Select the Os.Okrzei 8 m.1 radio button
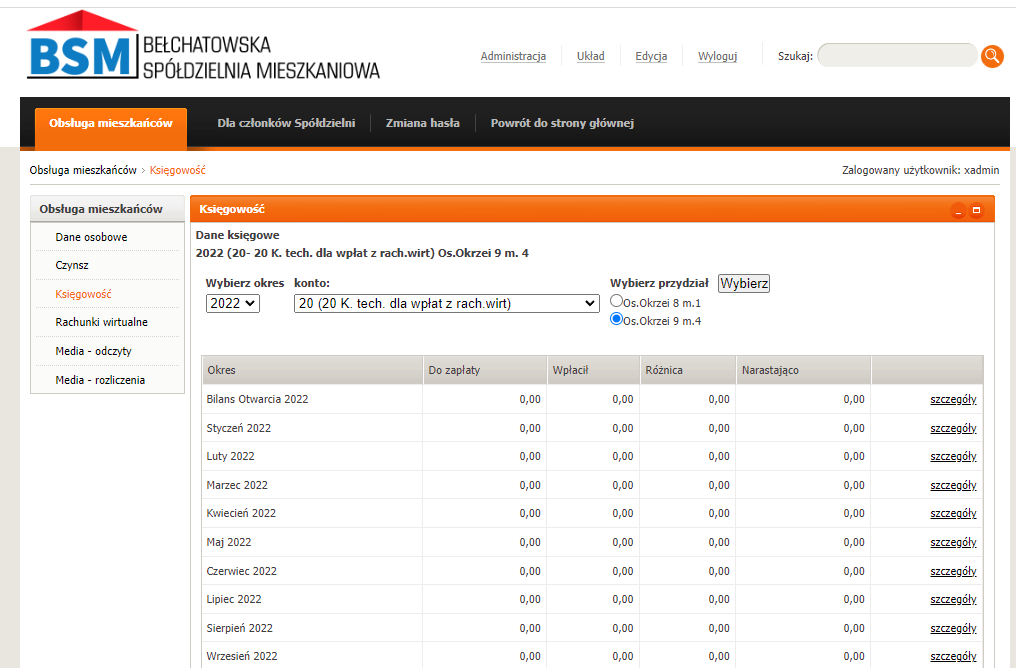Image resolution: width=1016 pixels, height=668 pixels. 616,302
